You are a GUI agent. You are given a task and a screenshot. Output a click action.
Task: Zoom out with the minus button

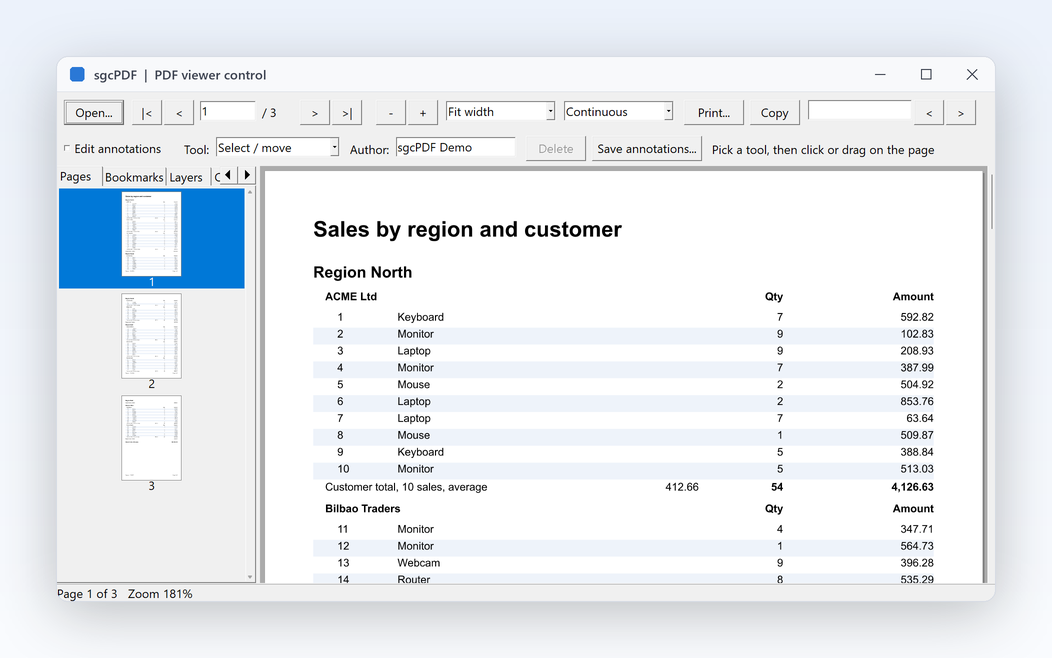click(x=390, y=113)
